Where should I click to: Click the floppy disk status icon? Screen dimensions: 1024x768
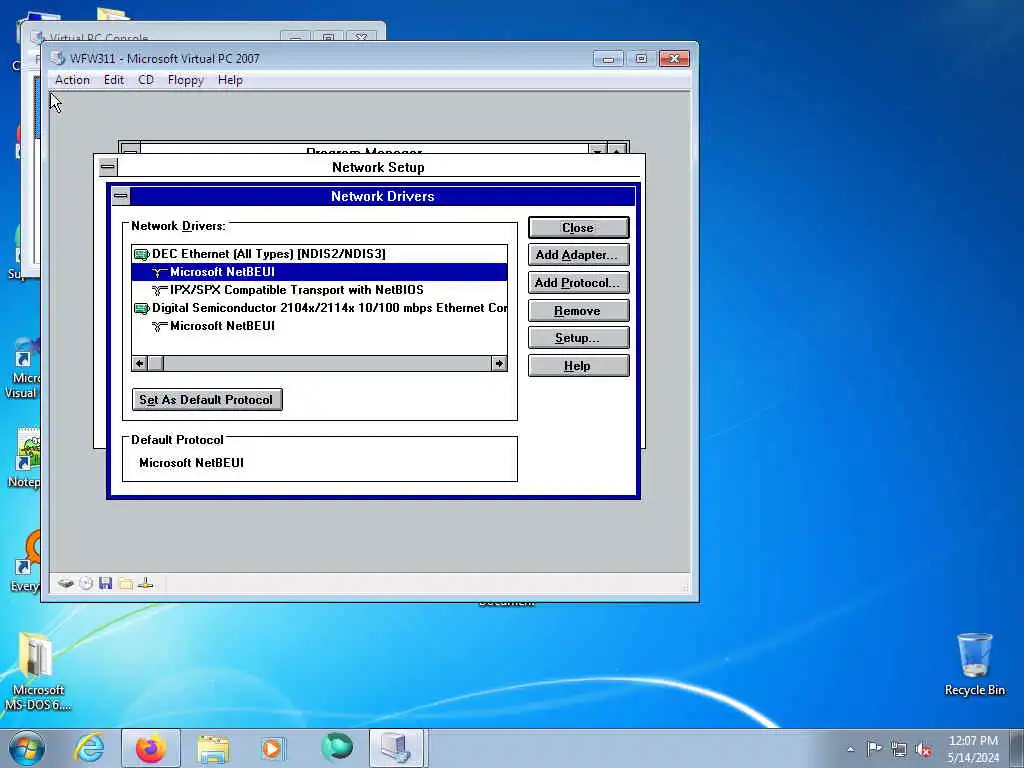coord(105,583)
